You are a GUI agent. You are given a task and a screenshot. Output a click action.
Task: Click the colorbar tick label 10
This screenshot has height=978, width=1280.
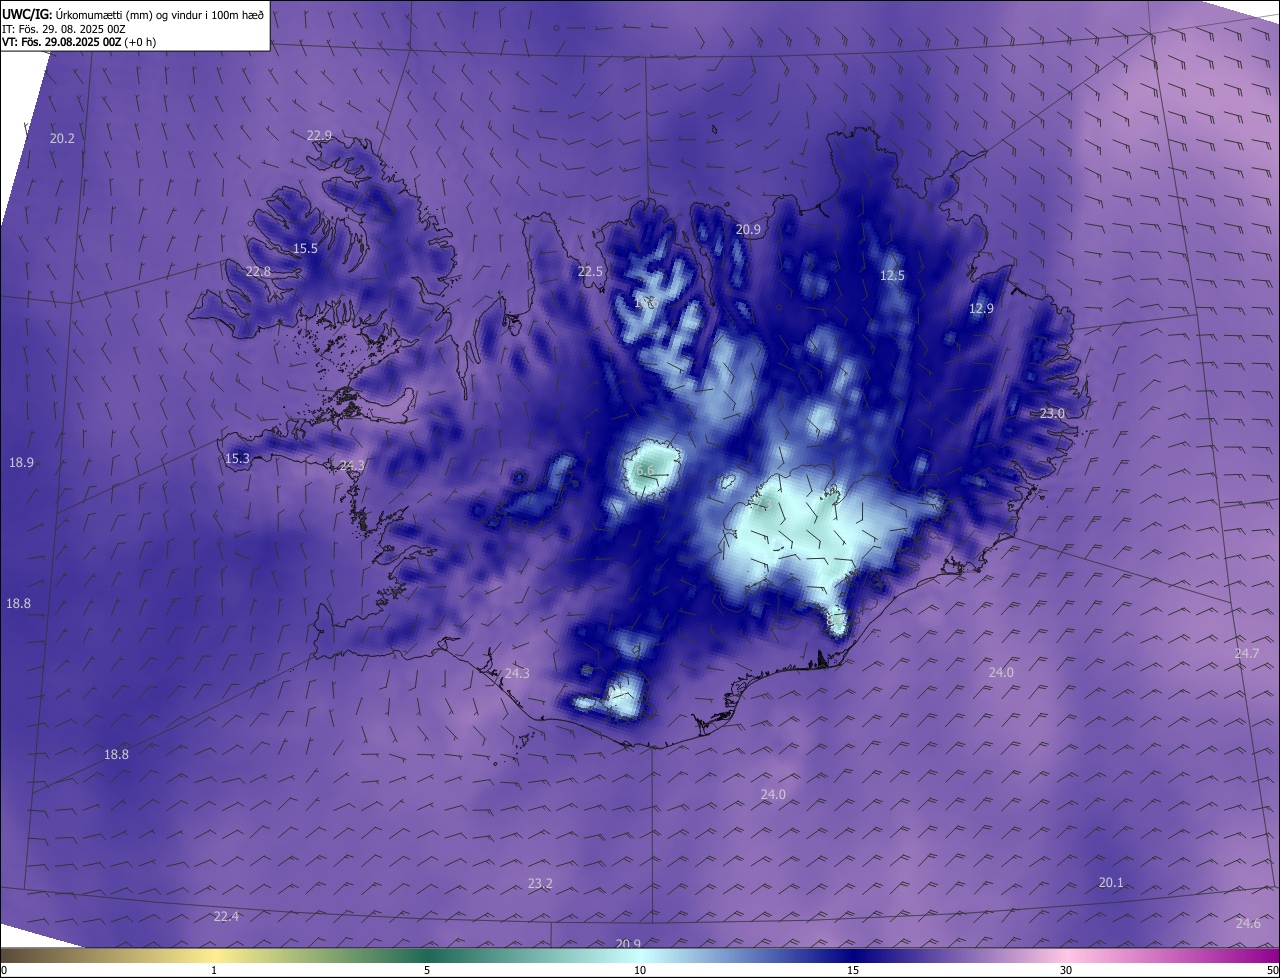click(x=640, y=970)
